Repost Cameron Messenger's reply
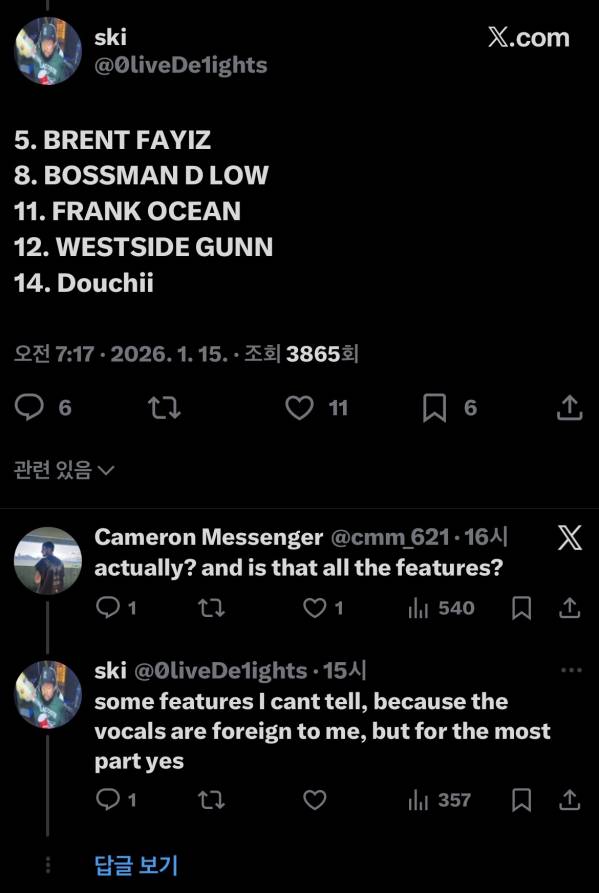The height and width of the screenshot is (893, 599). (211, 608)
